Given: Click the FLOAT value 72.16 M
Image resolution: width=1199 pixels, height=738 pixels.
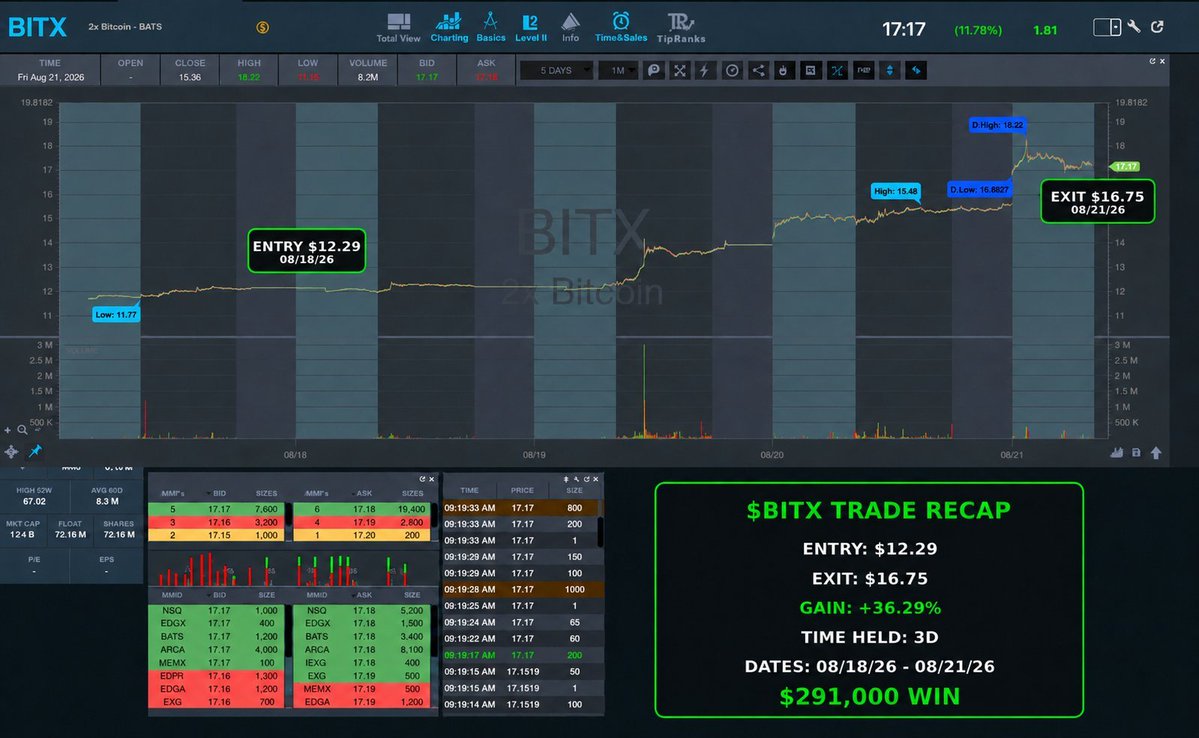Looking at the screenshot, I should 70,535.
